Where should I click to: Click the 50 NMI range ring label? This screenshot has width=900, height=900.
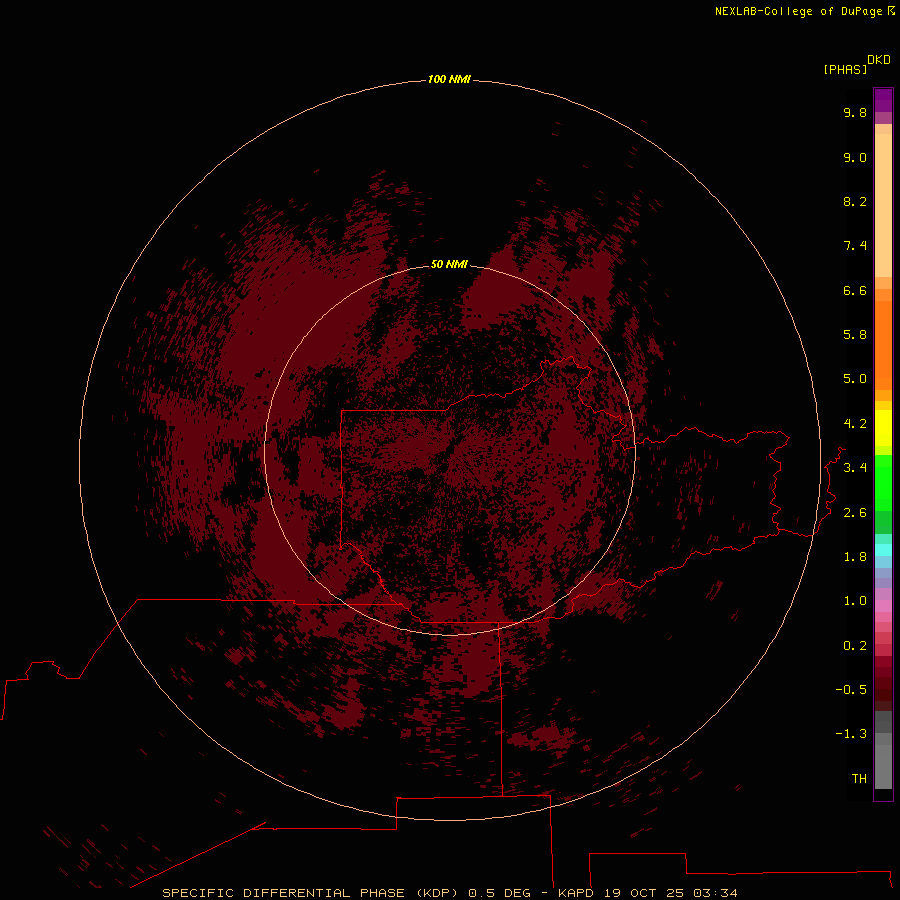click(x=449, y=264)
